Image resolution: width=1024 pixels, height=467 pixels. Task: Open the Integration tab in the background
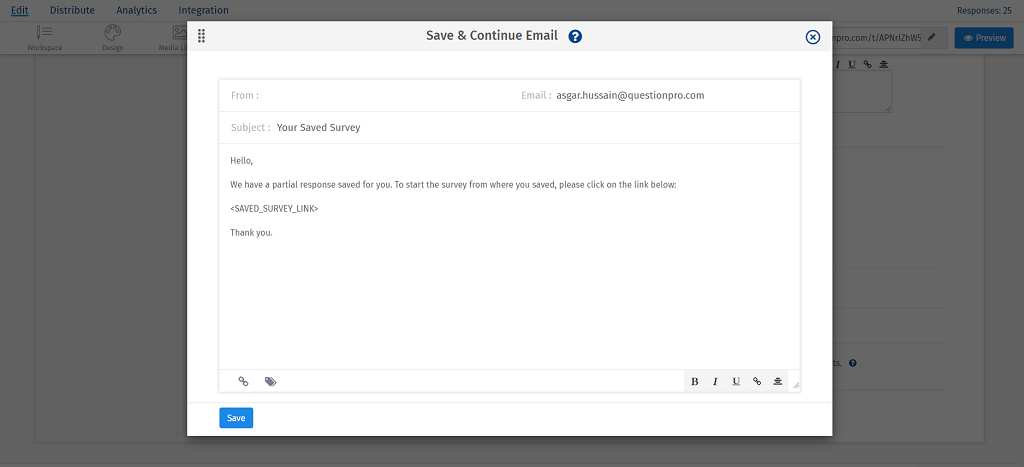[204, 10]
